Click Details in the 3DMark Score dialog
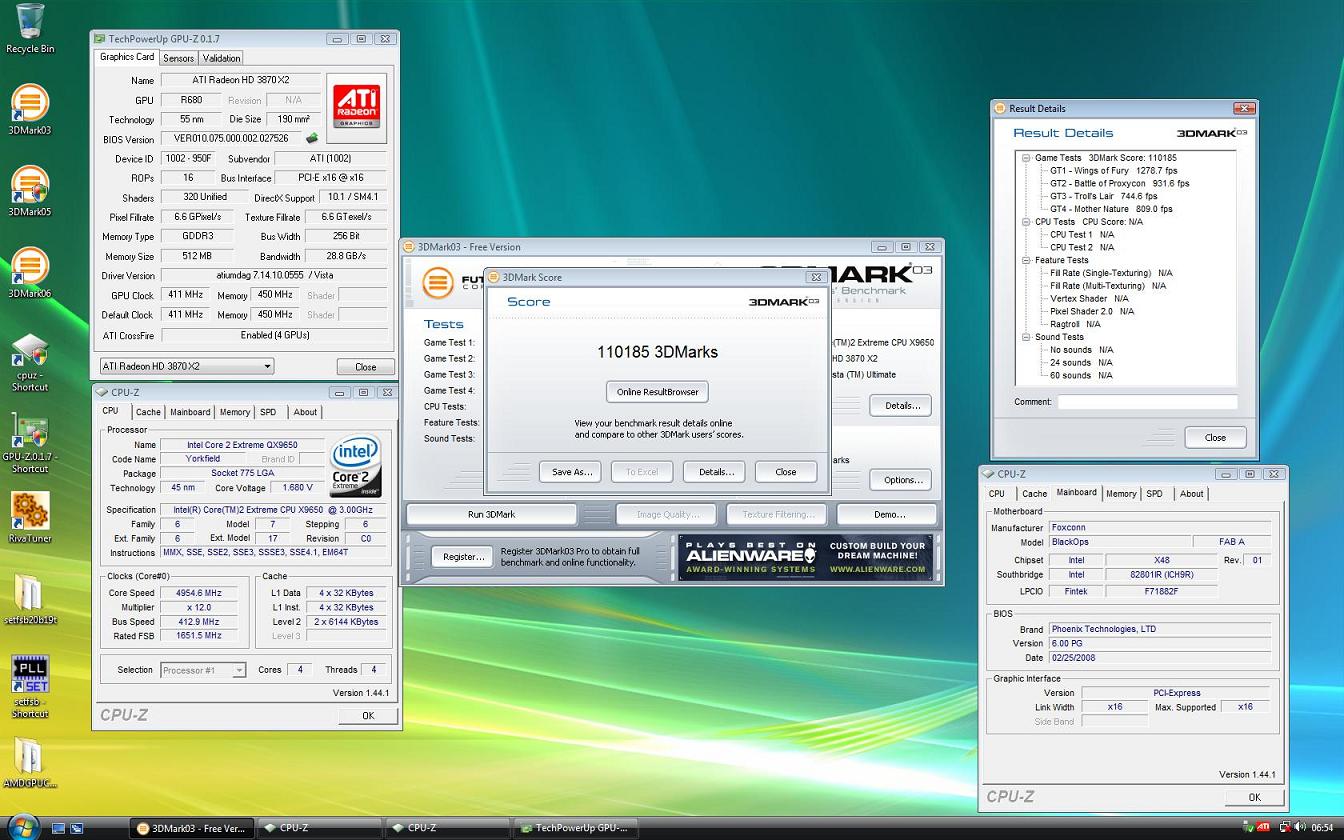1344x840 pixels. pos(715,472)
